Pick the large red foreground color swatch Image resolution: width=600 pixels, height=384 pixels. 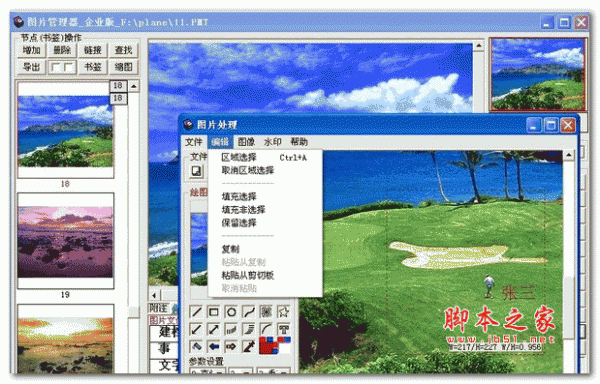[x=267, y=346]
